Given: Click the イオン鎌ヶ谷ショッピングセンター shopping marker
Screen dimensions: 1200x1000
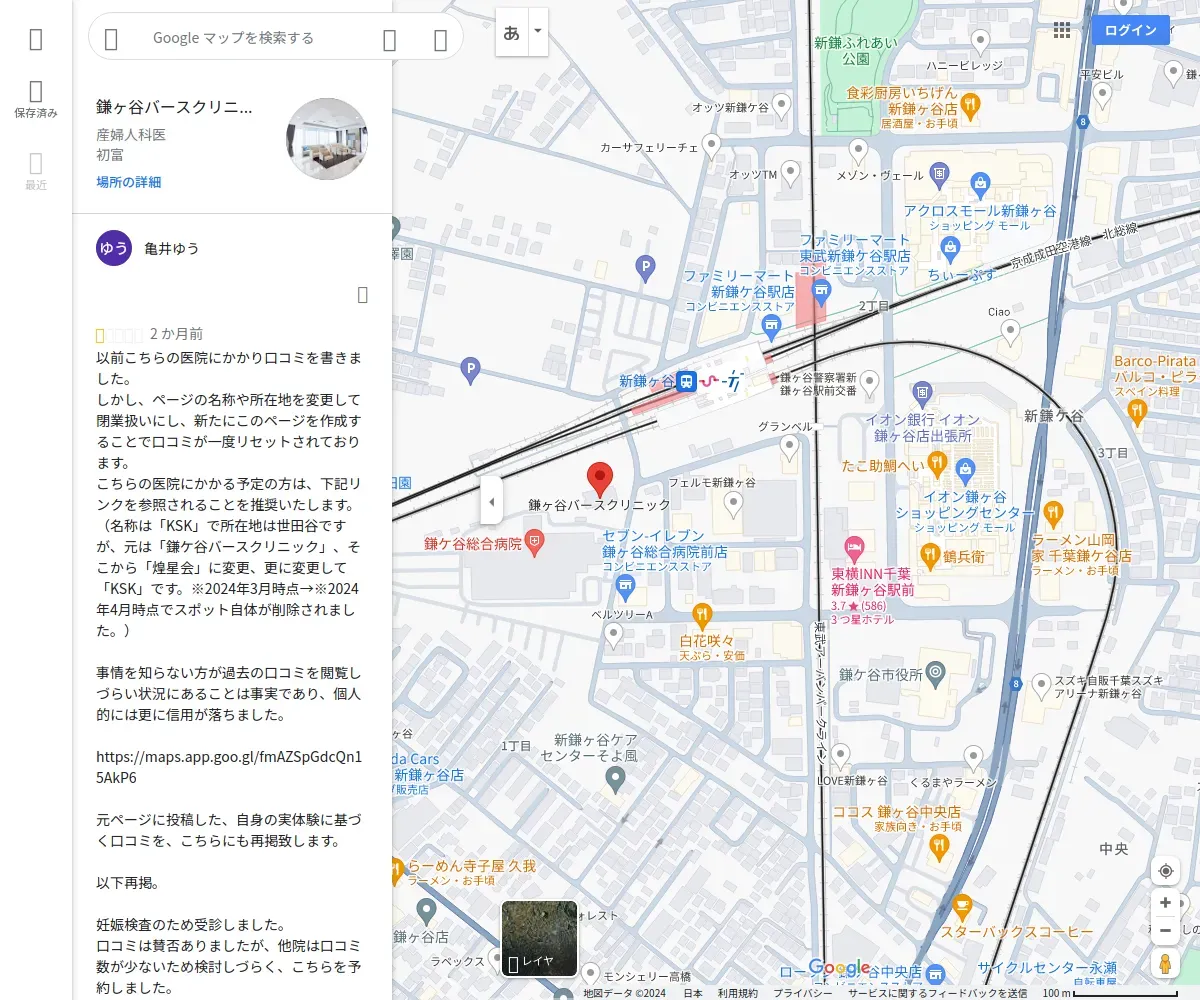Looking at the screenshot, I should (965, 469).
